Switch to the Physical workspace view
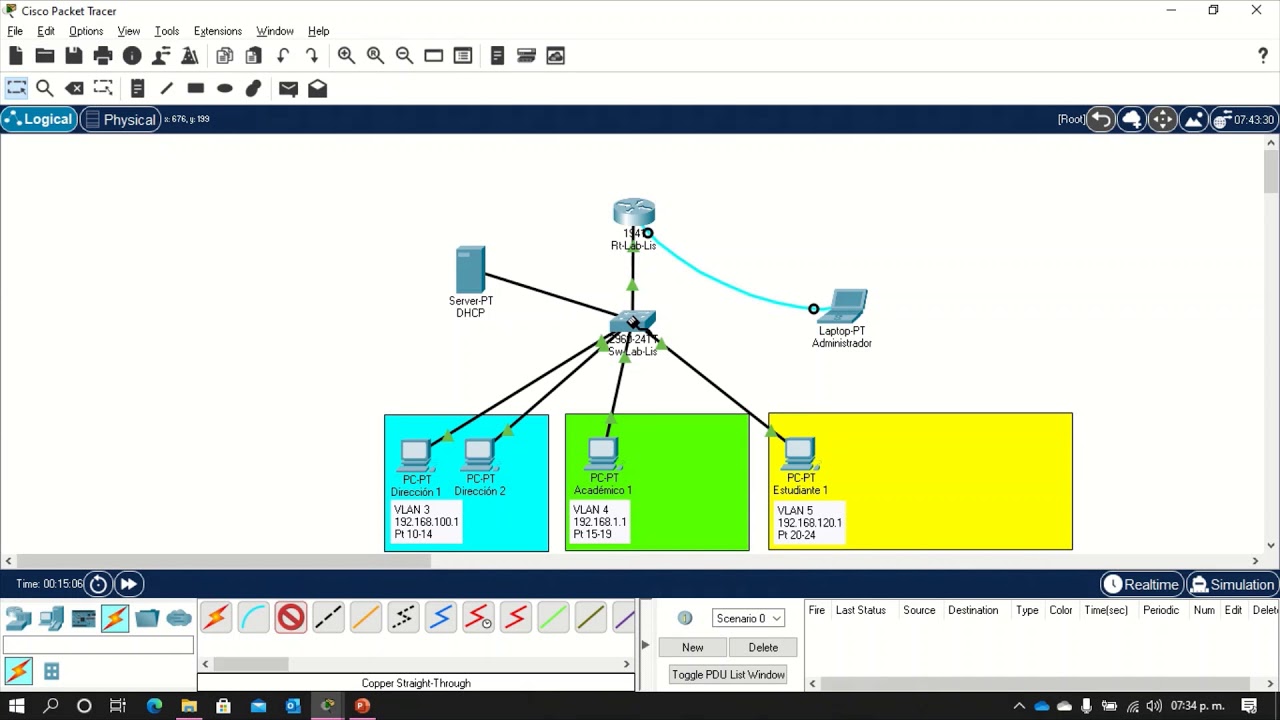Image resolution: width=1280 pixels, height=720 pixels. [x=120, y=119]
